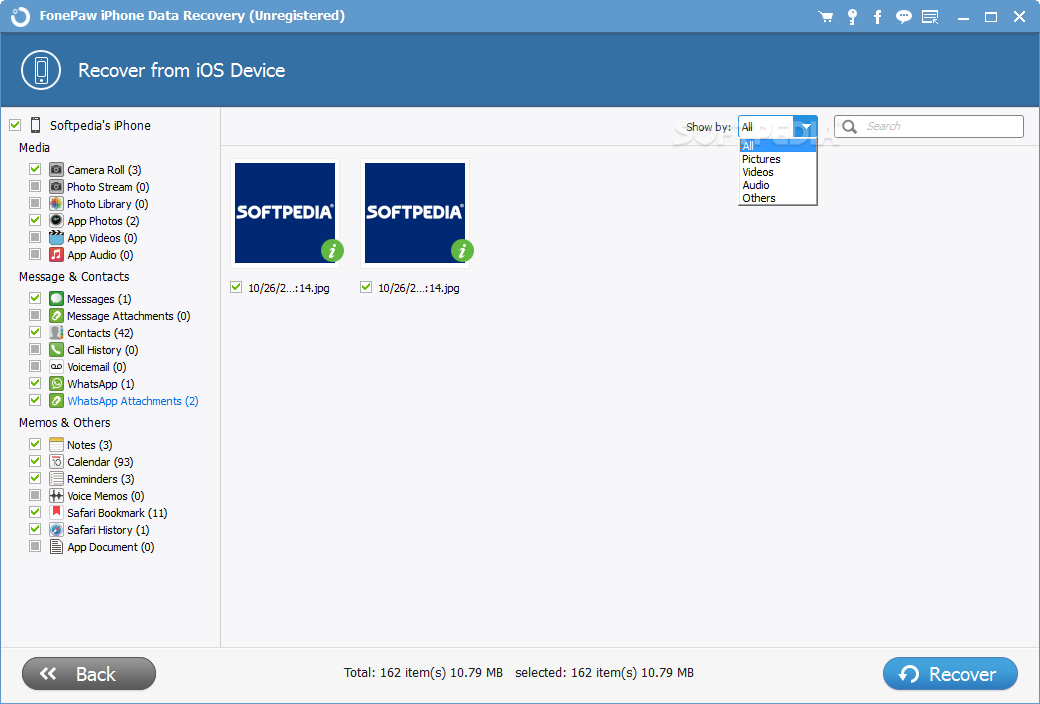Show info for the first Softpedia image
1040x704 pixels.
point(332,251)
